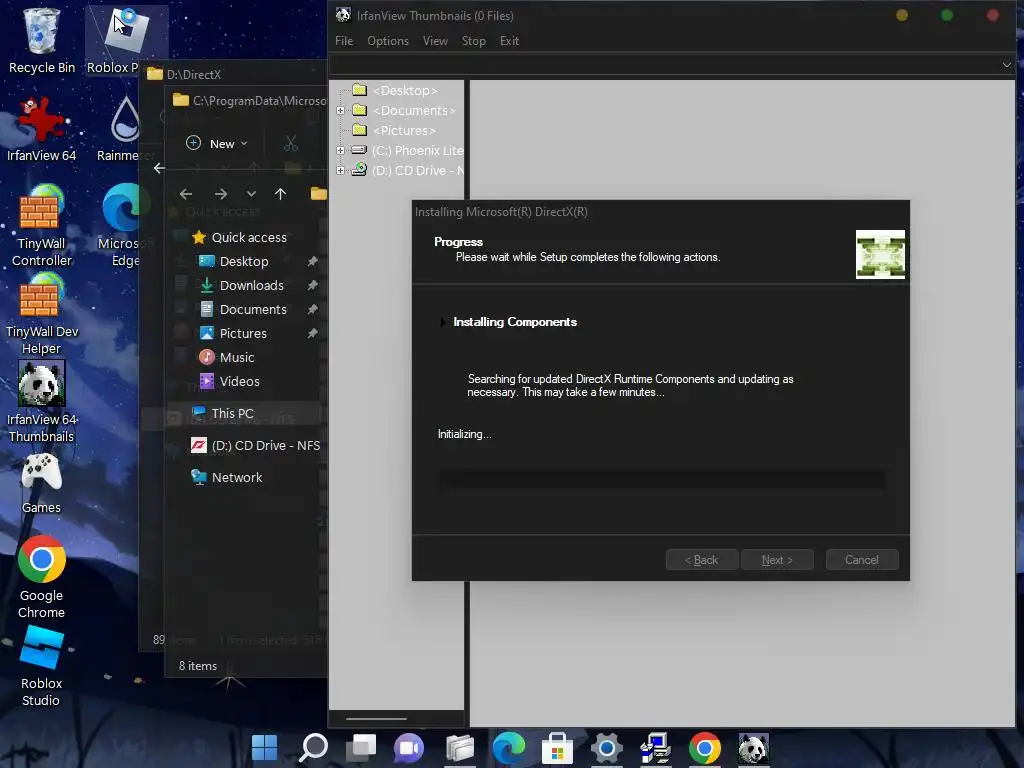Click the Cut scissors icon in Explorer
1024x768 pixels.
click(x=291, y=144)
